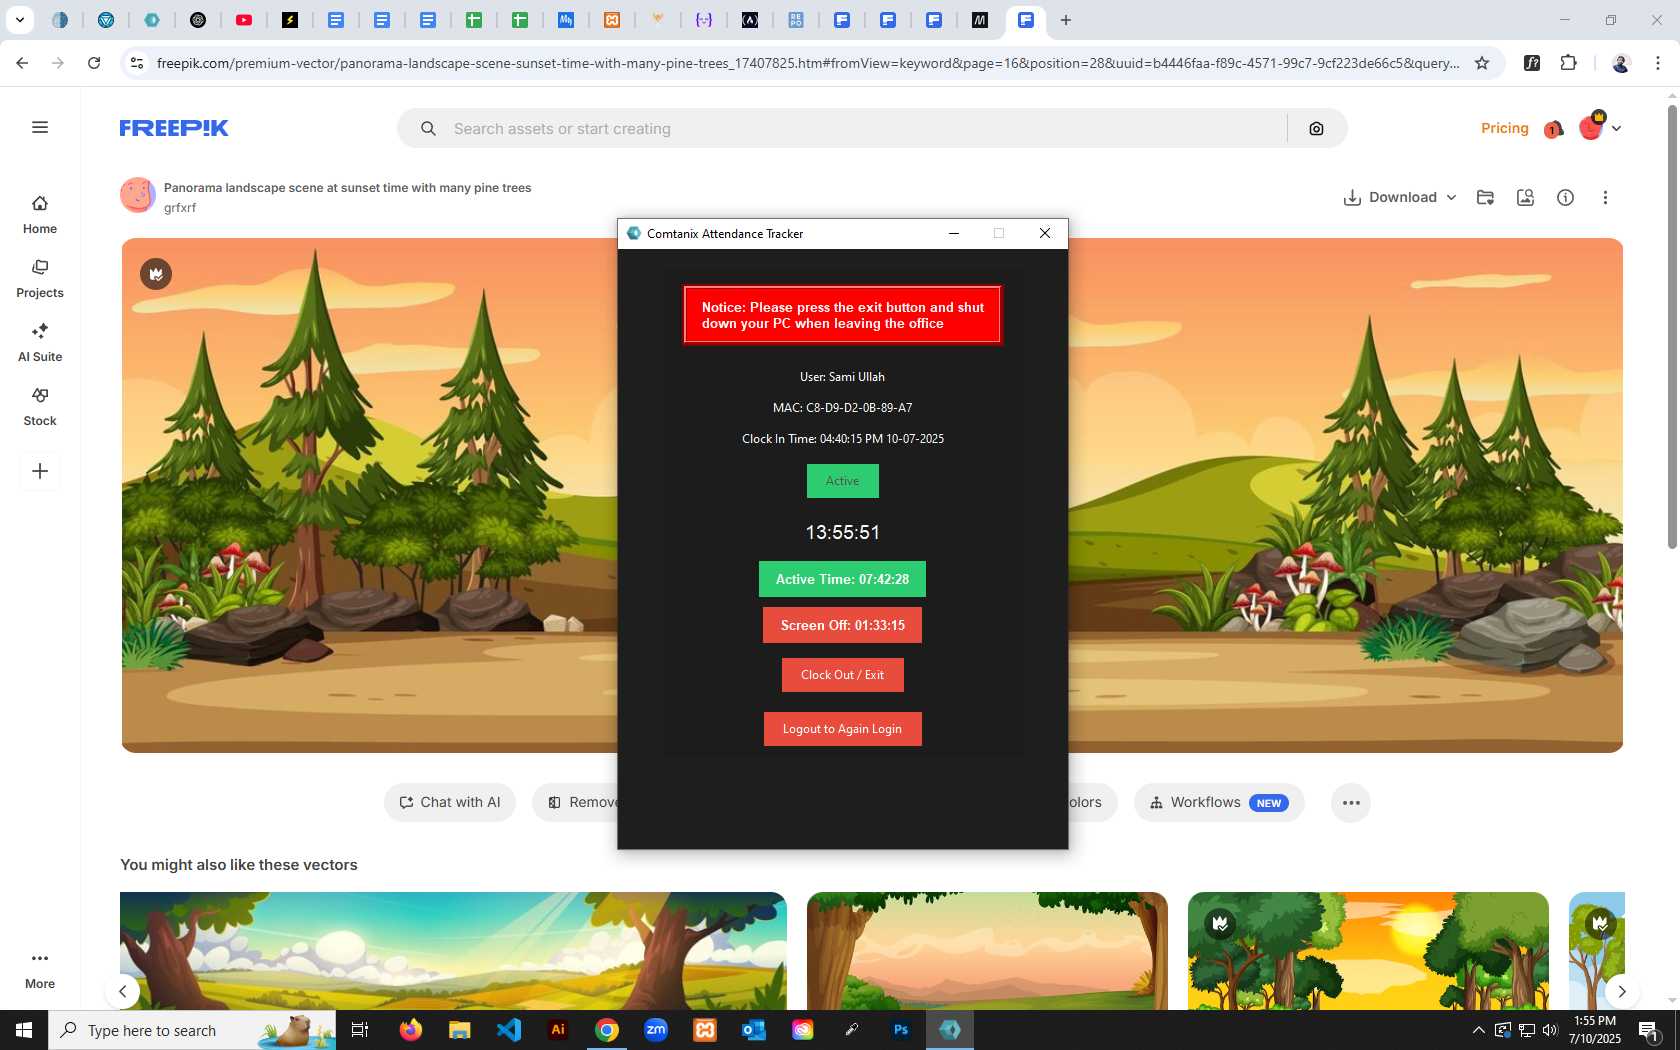Click the Freepik URL address bar
Image resolution: width=1680 pixels, height=1050 pixels.
point(808,63)
